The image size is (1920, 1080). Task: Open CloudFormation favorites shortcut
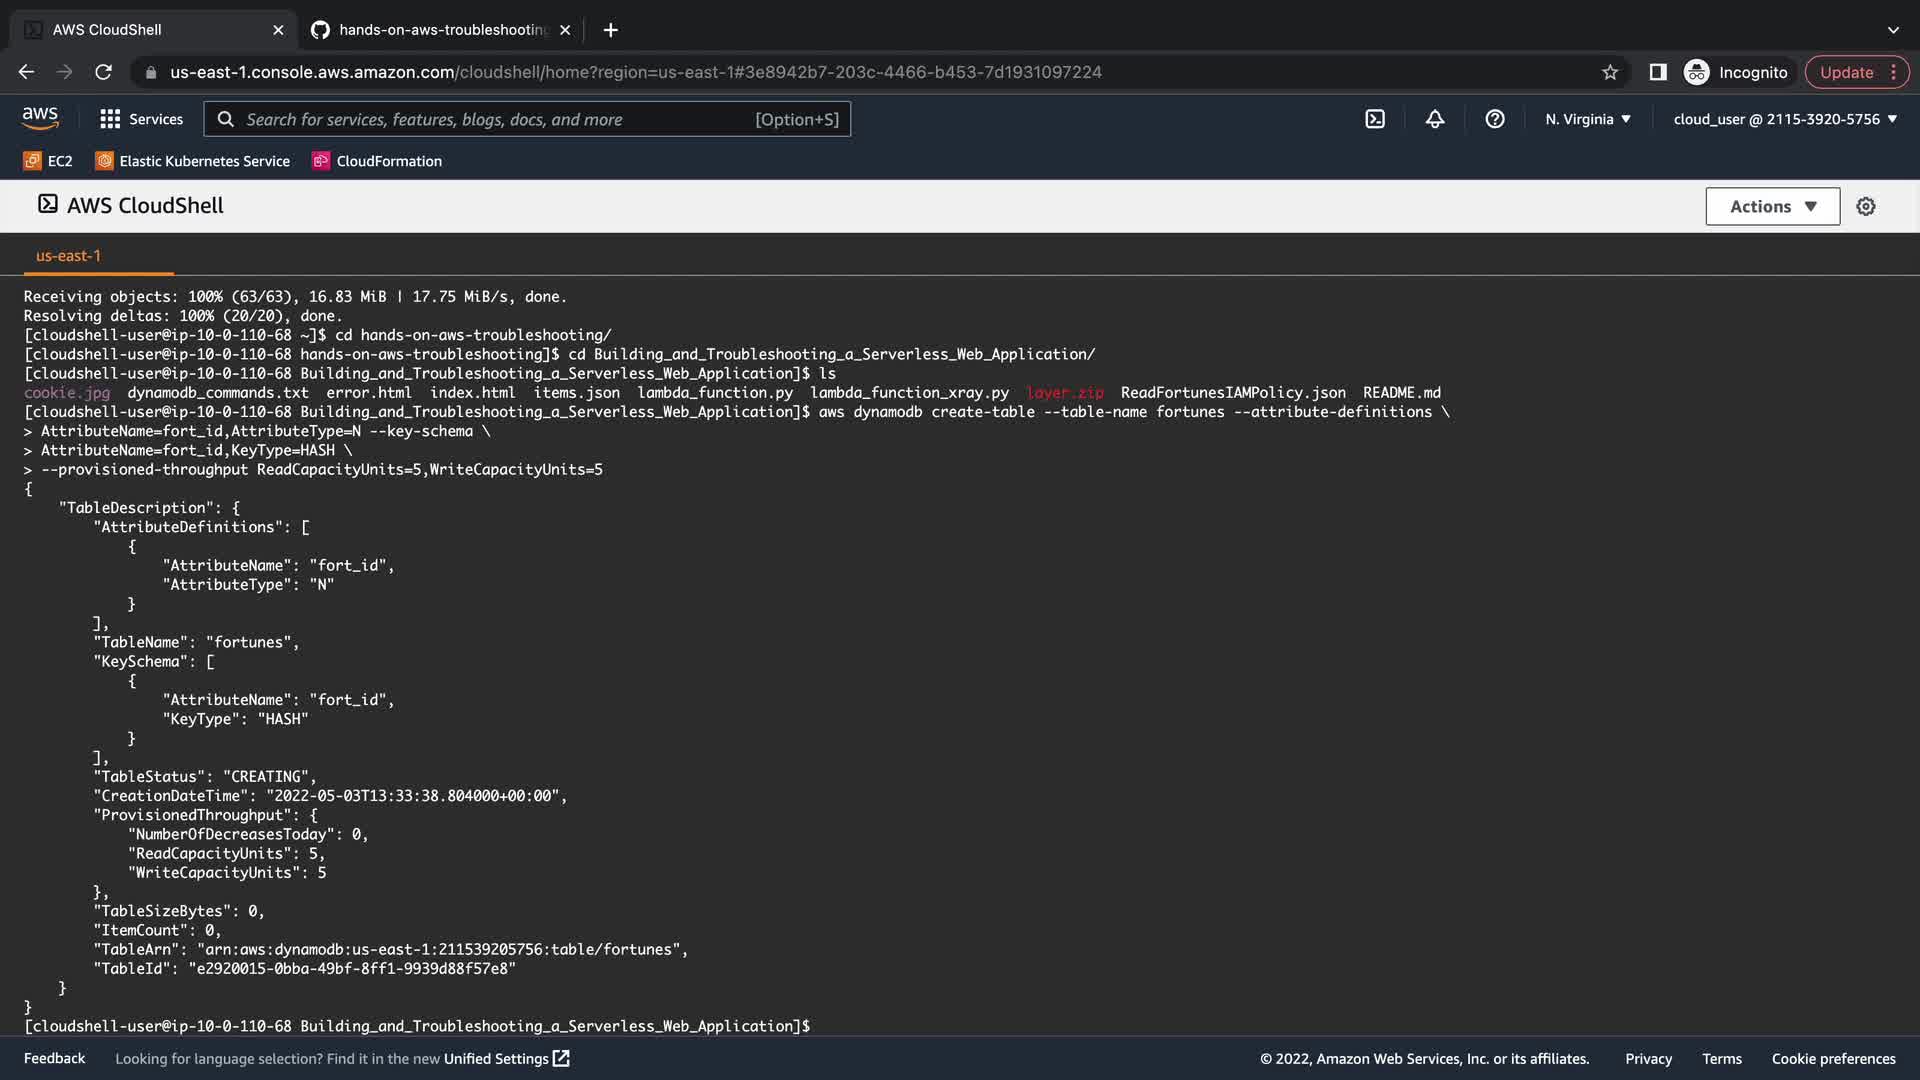click(377, 161)
